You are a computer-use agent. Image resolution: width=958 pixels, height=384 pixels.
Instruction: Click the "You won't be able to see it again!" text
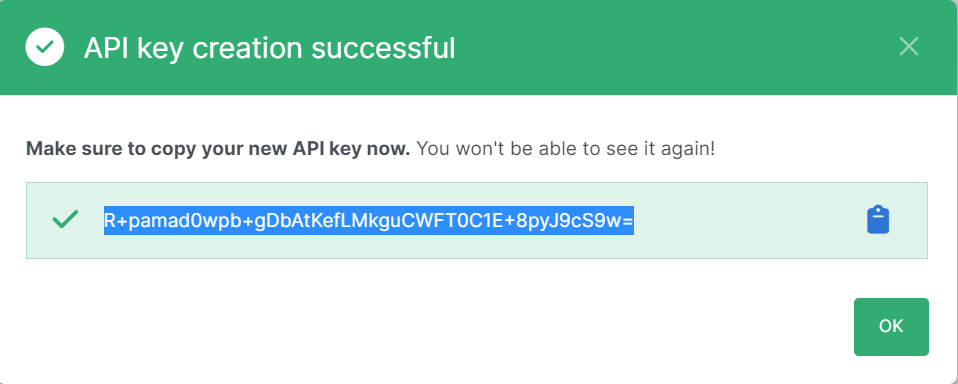point(566,148)
